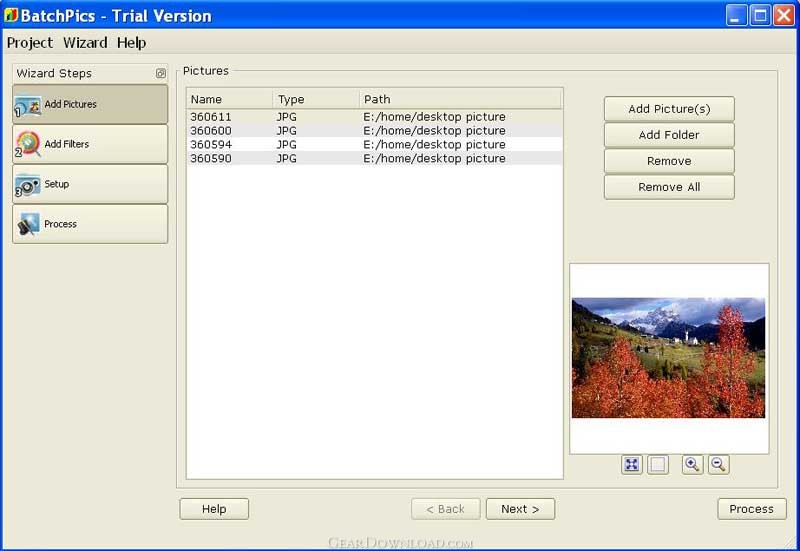
Task: Select the Add Pictures step label
Action: point(70,104)
